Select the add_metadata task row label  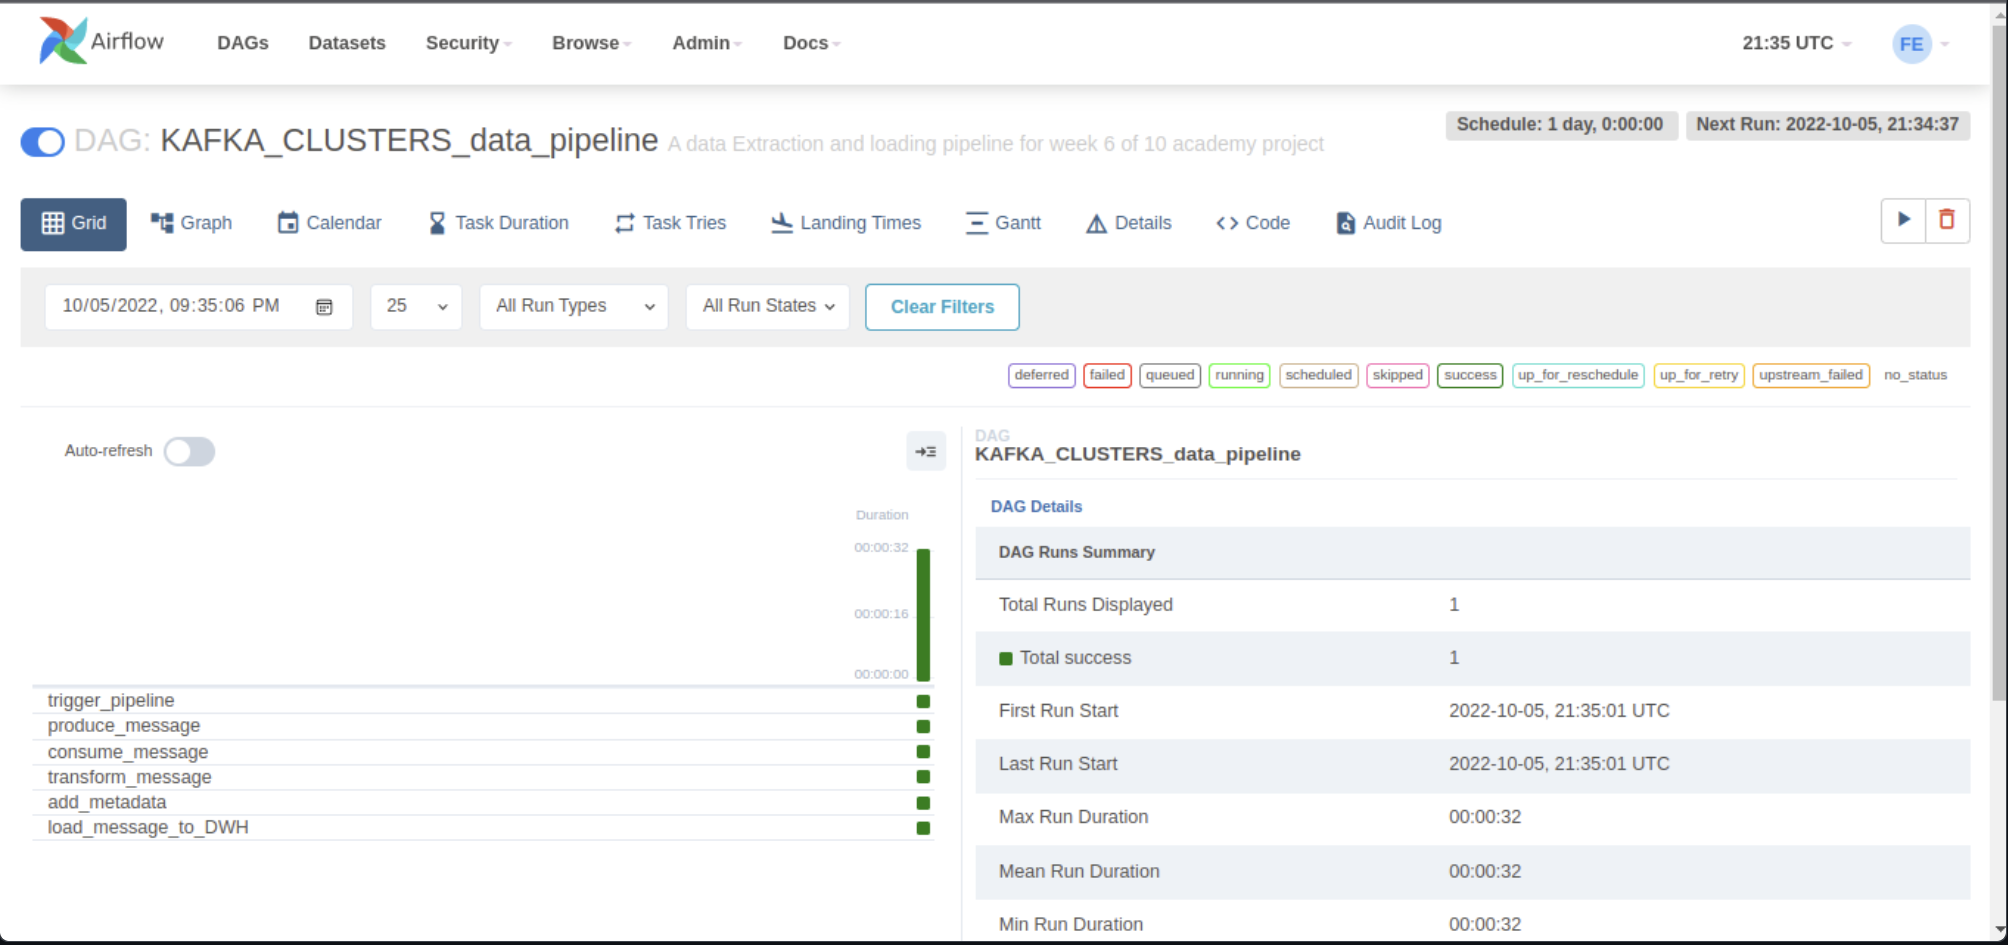point(107,802)
